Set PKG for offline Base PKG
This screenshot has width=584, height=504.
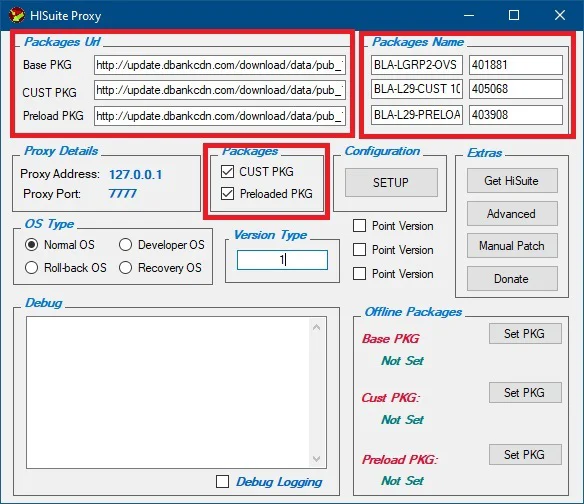525,333
